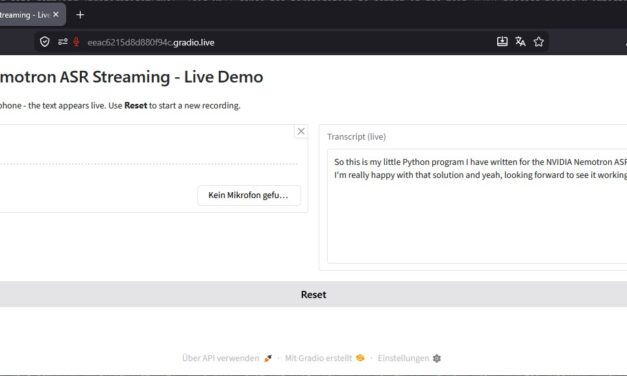Open 'Einstellungen' settings link
The height and width of the screenshot is (376, 627).
[409, 358]
